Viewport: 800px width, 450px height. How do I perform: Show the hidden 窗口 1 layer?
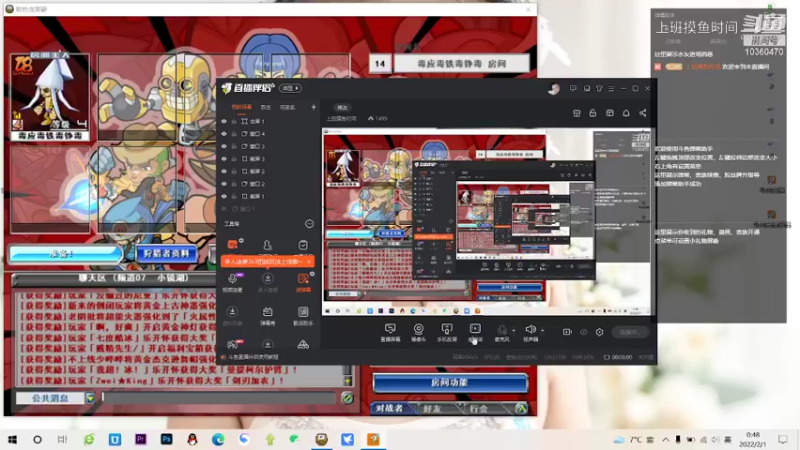(x=223, y=209)
